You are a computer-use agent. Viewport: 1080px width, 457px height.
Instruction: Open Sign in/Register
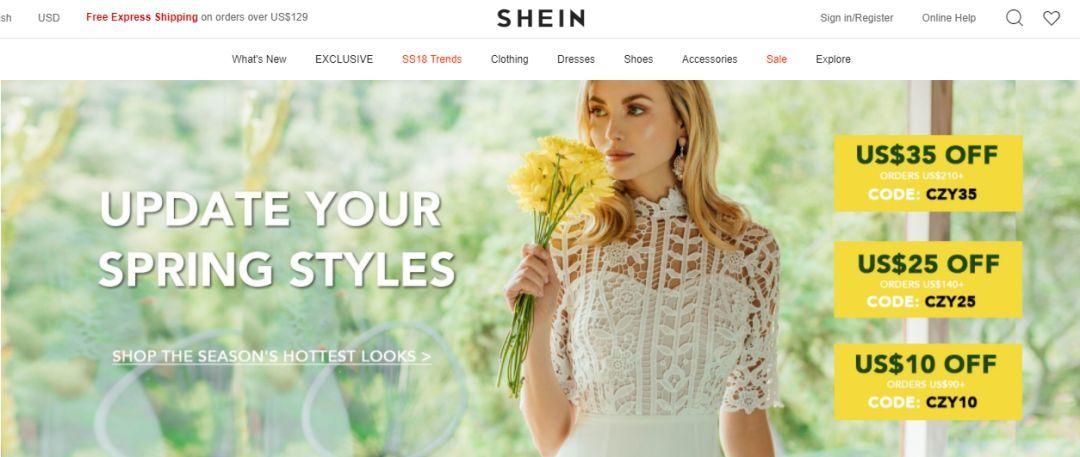click(x=856, y=18)
